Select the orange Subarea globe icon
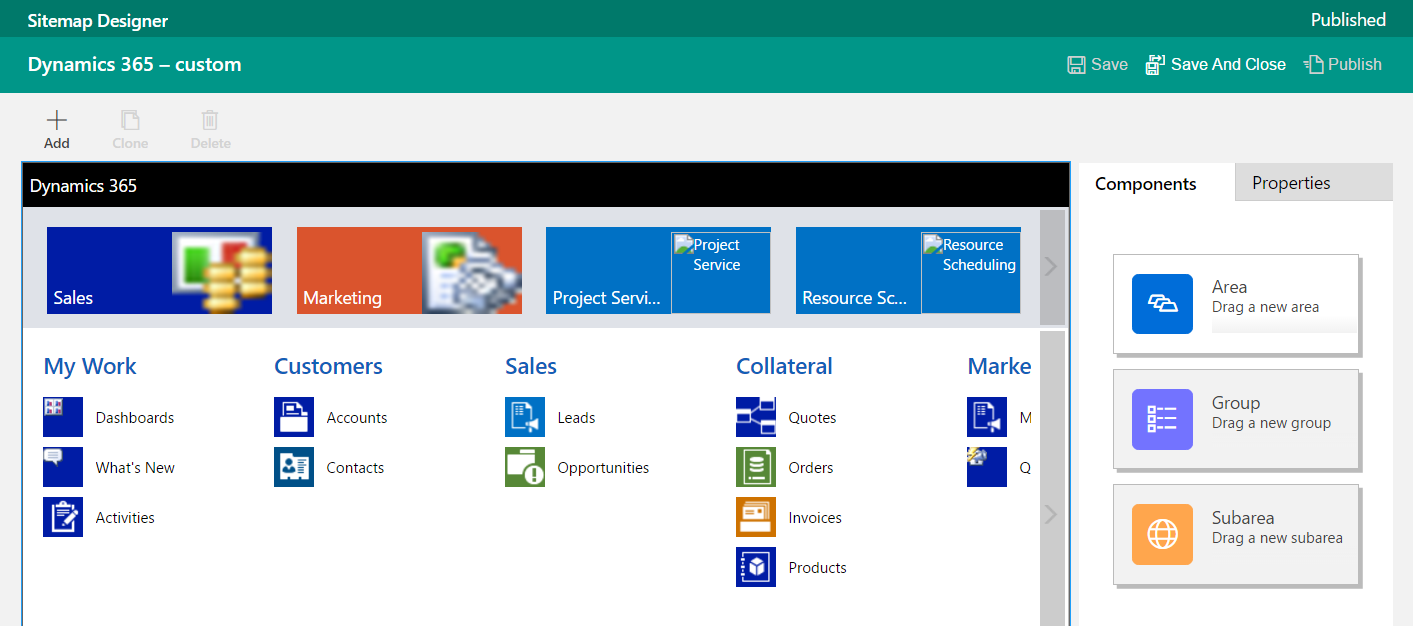Image resolution: width=1413 pixels, height=626 pixels. (x=1162, y=534)
